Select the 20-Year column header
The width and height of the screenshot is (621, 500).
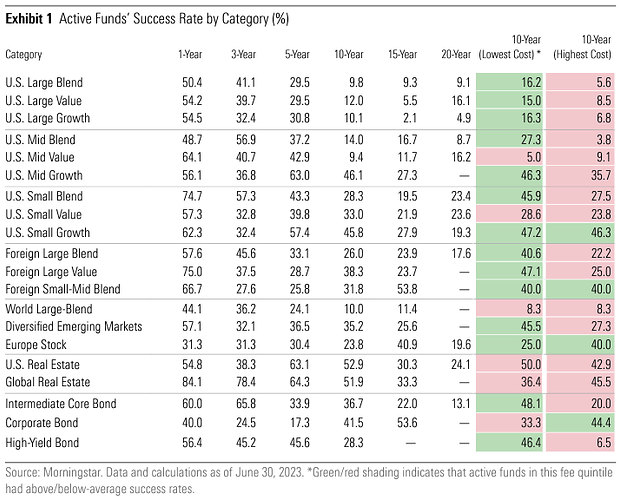point(456,54)
